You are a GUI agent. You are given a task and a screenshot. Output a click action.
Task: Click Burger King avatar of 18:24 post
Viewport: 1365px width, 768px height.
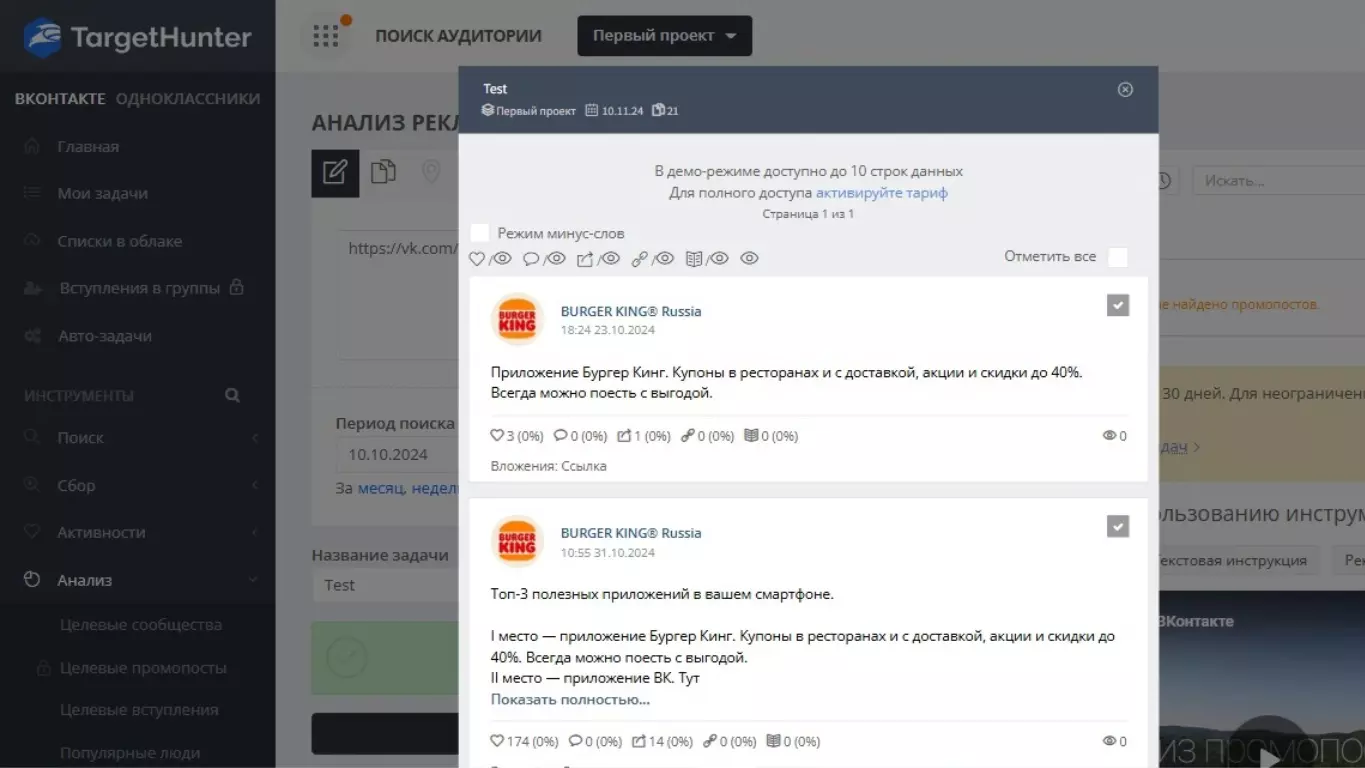tap(517, 320)
